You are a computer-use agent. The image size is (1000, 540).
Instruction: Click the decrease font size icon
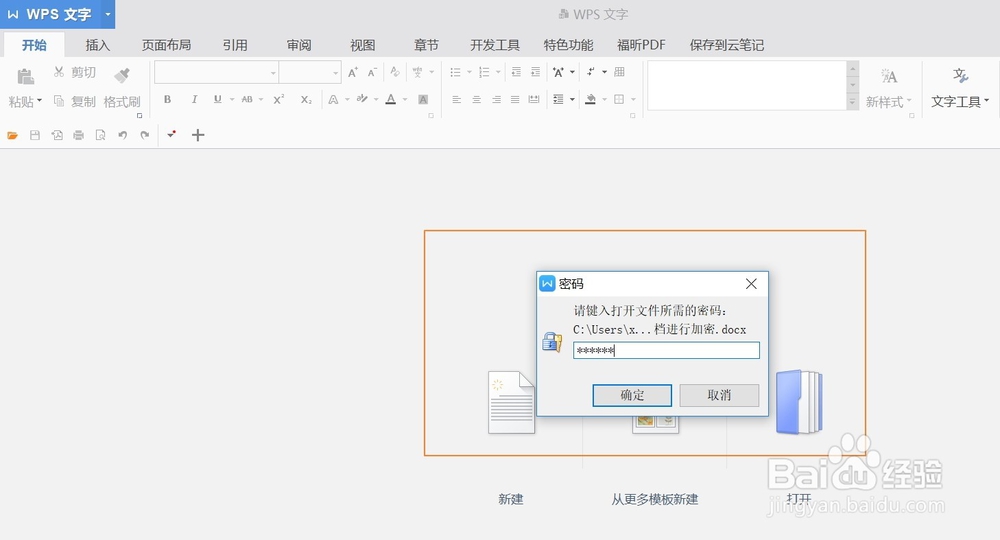pyautogui.click(x=372, y=72)
